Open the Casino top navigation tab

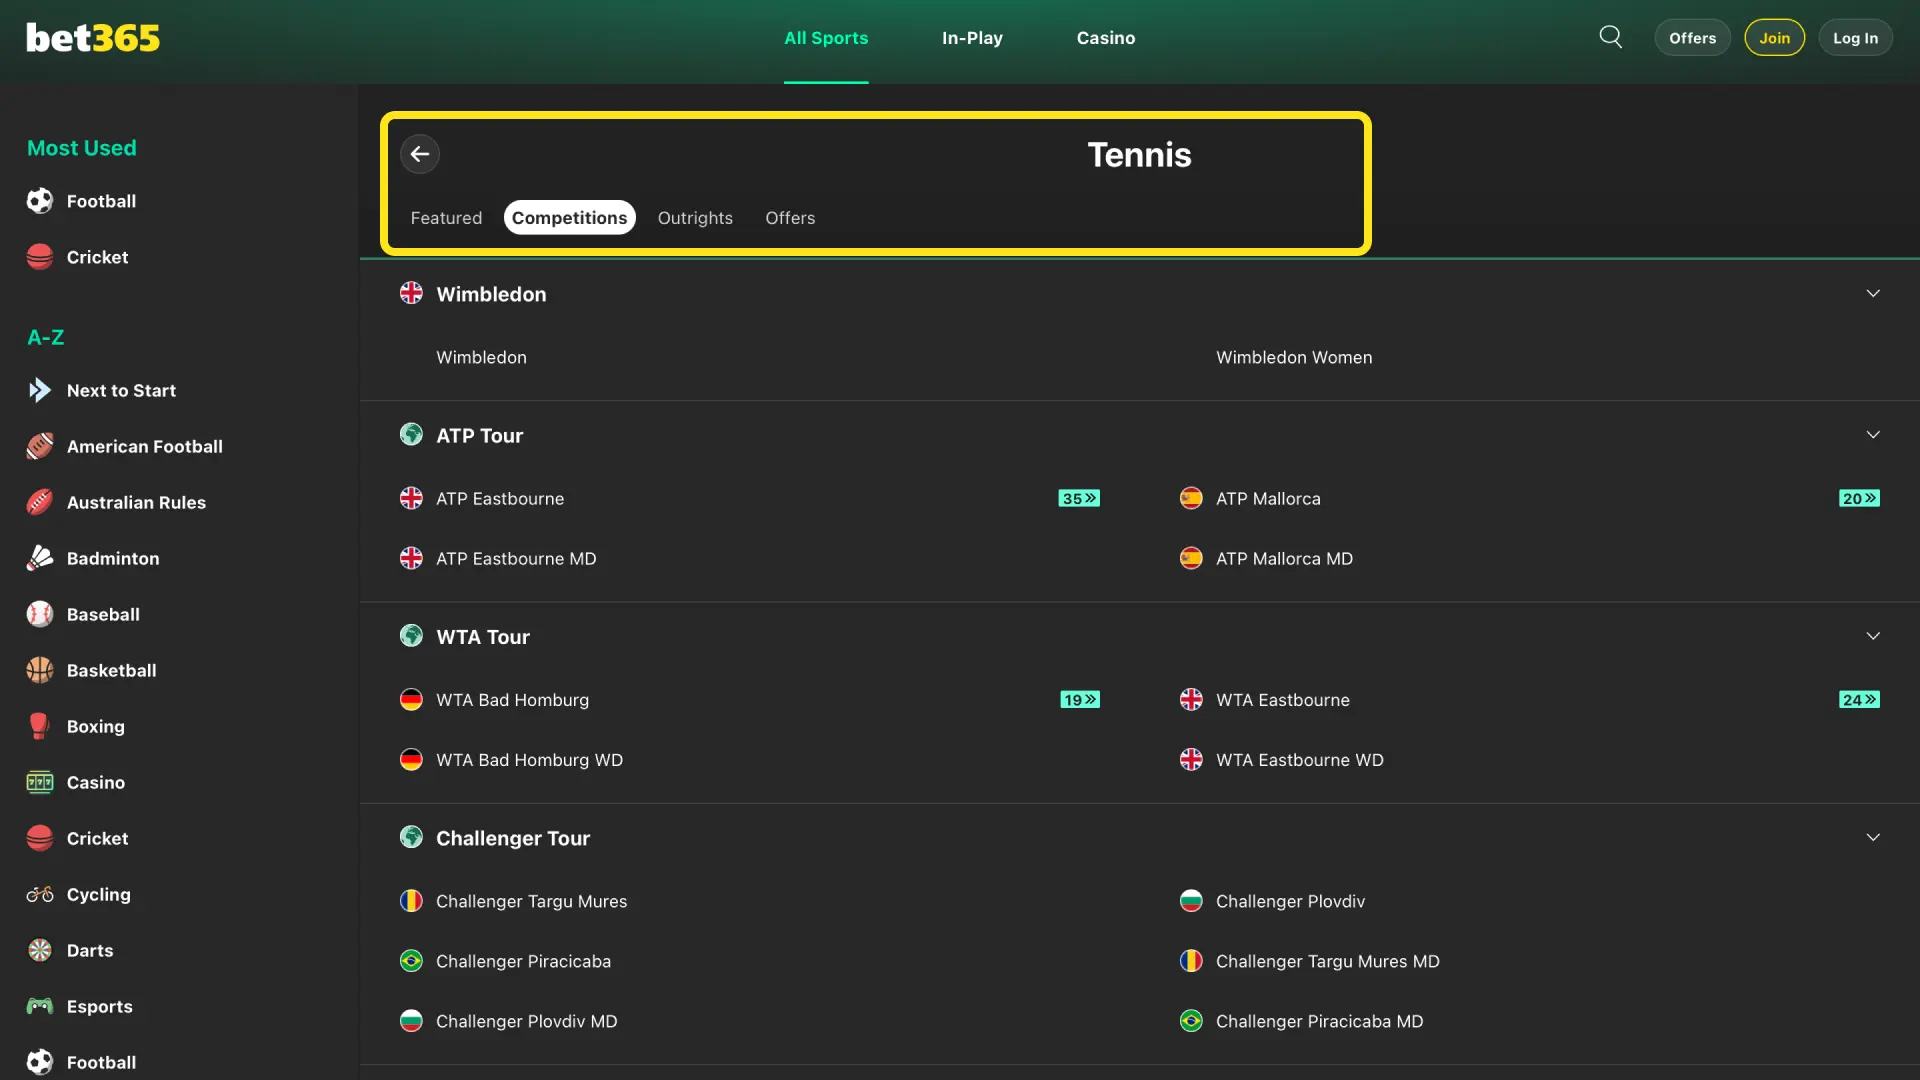[x=1106, y=38]
